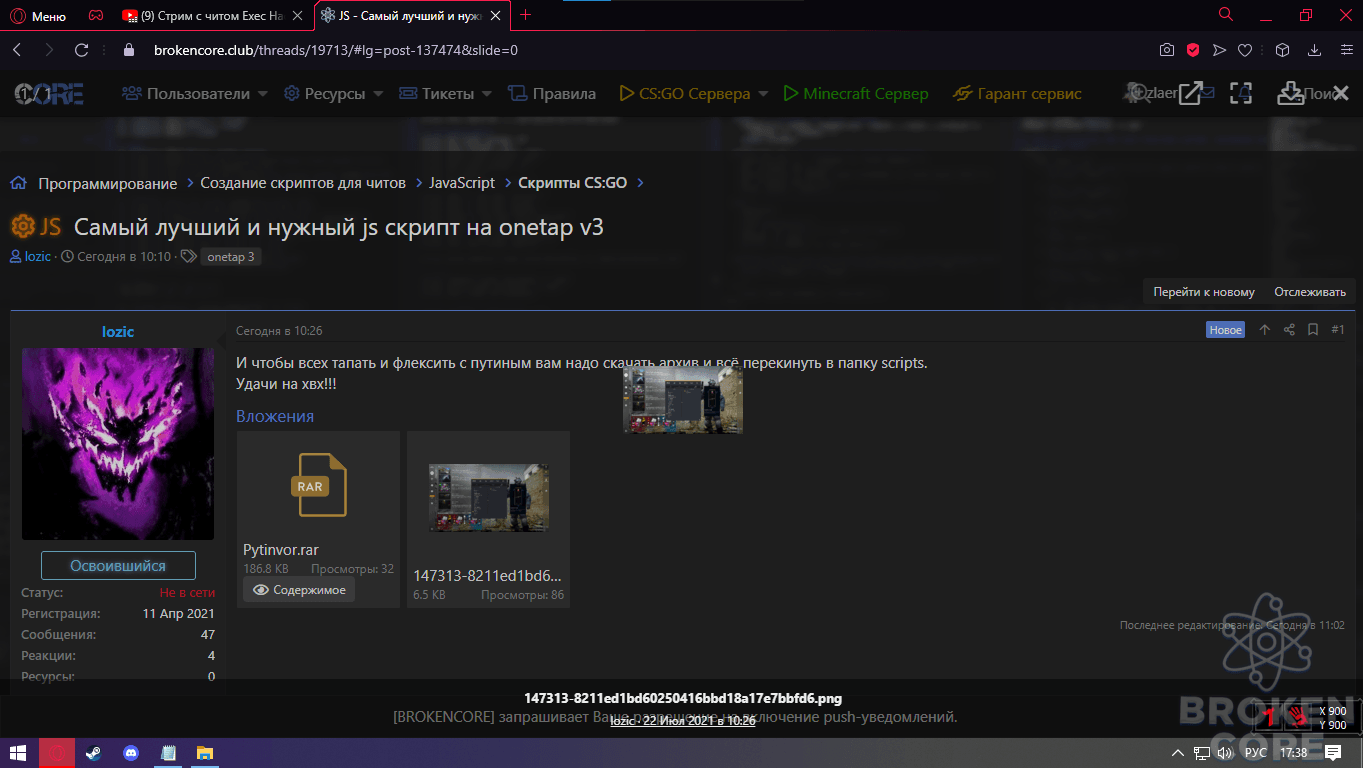Open a new browser tab

[526, 15]
